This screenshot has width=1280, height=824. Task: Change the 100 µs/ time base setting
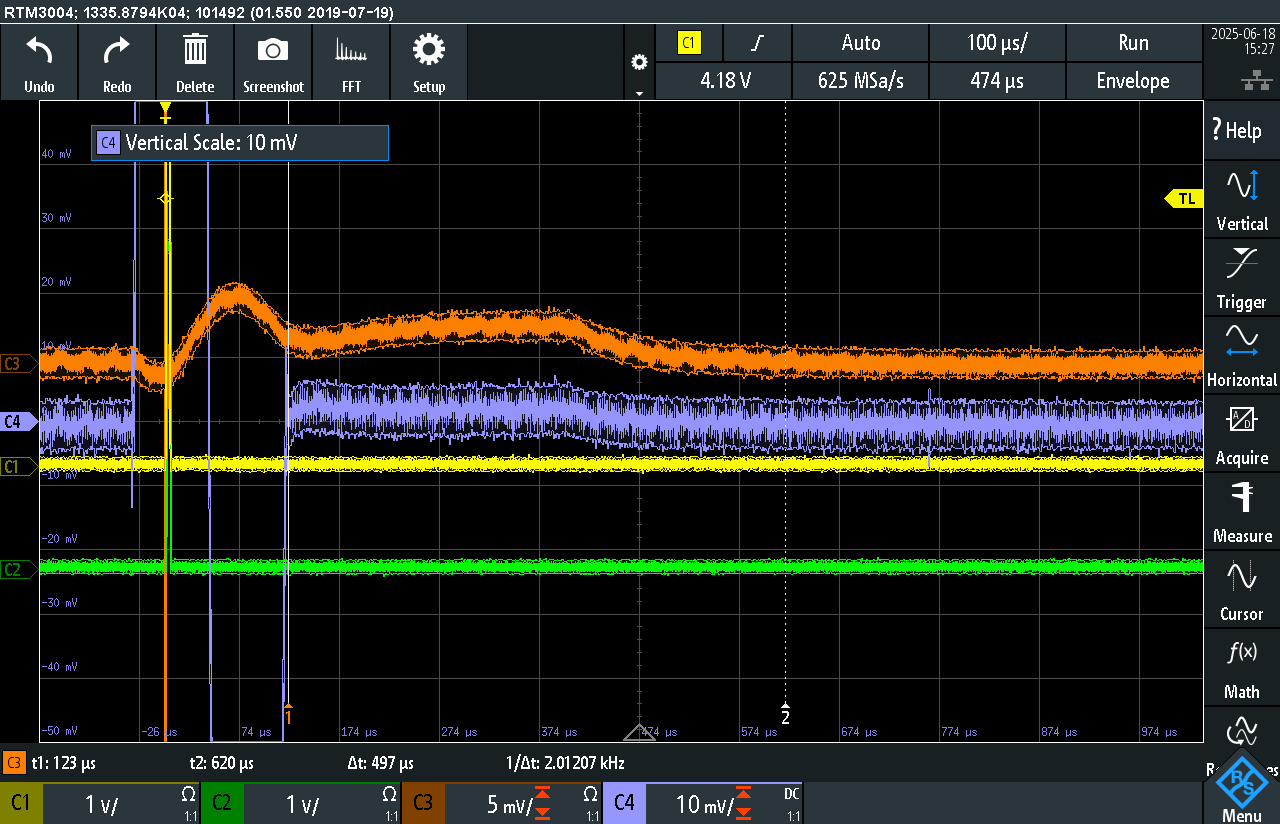tap(997, 43)
